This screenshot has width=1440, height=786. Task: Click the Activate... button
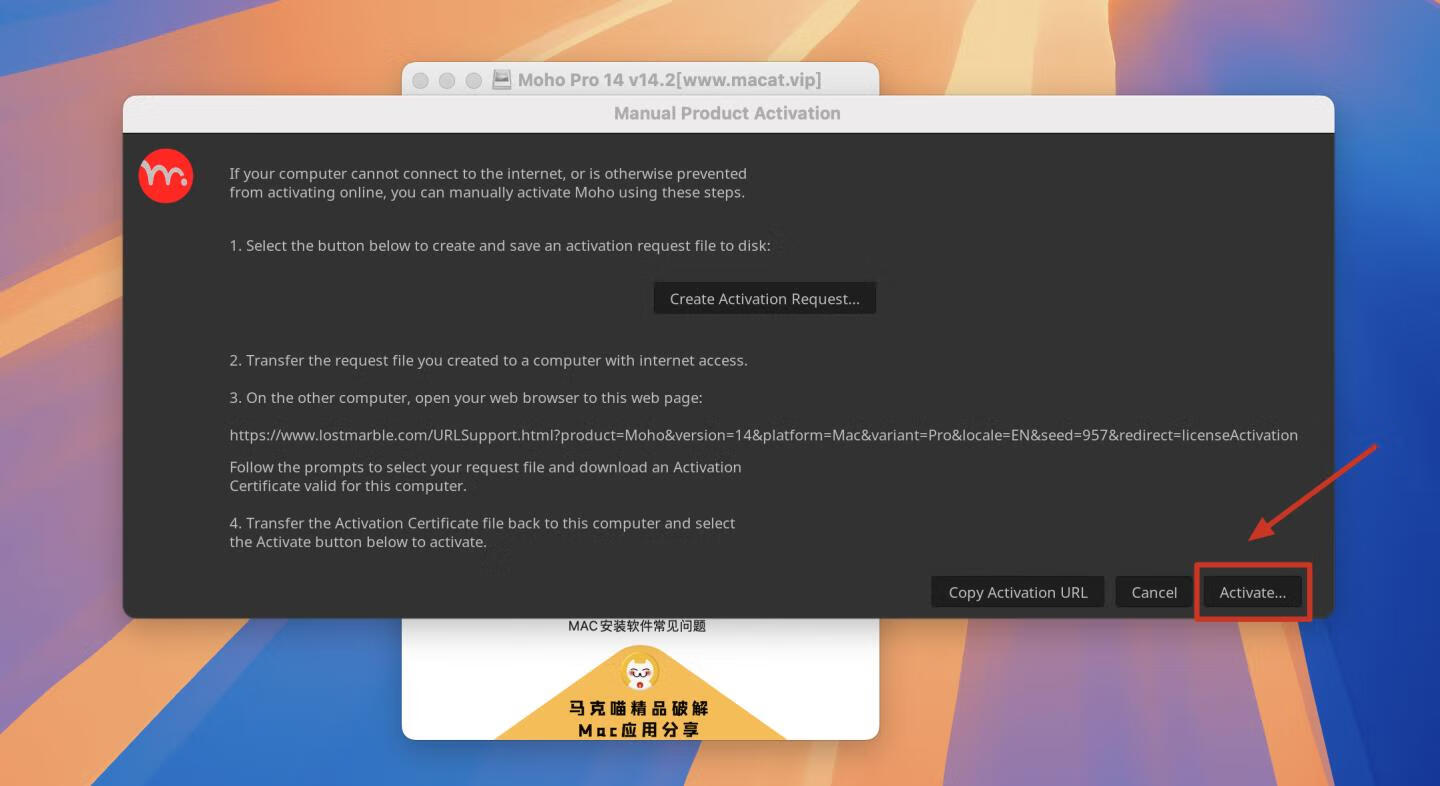[x=1252, y=592]
